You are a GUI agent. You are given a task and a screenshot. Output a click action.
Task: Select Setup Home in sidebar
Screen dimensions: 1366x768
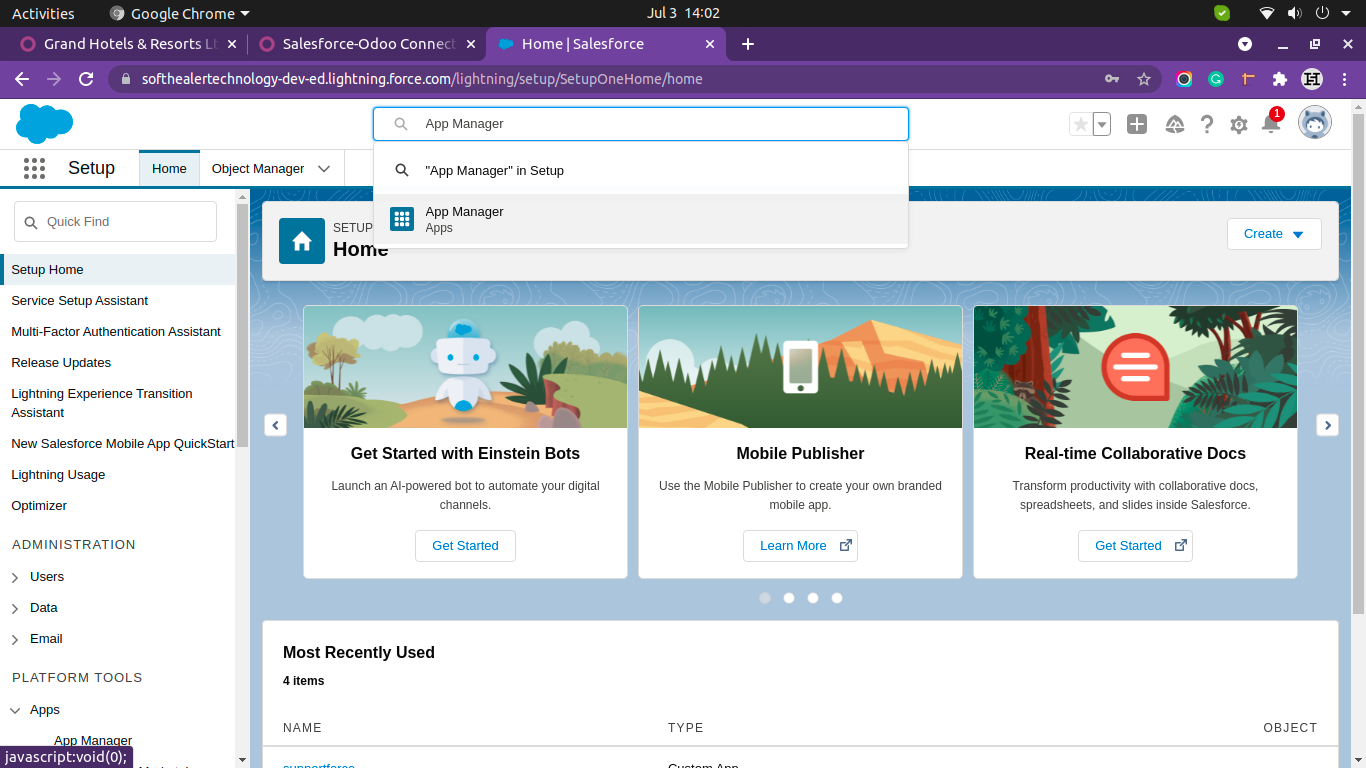pos(118,270)
